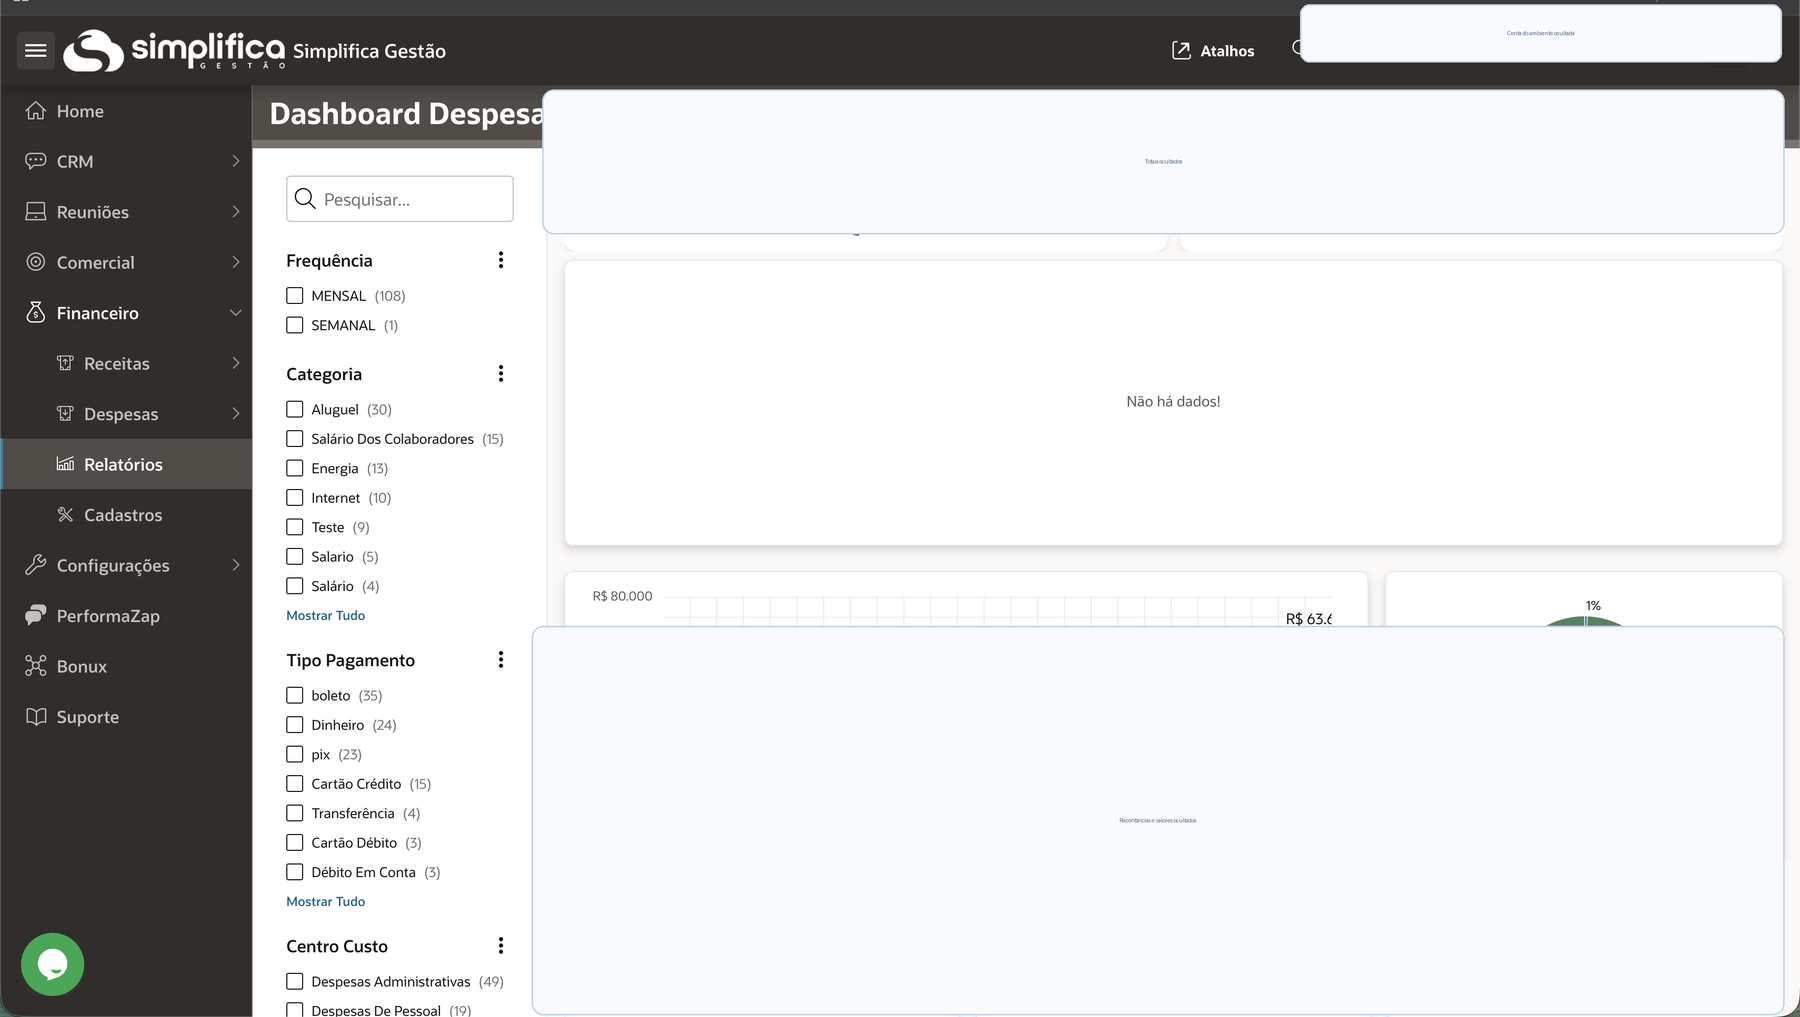Open Frequência filter options menu
Image resolution: width=1800 pixels, height=1017 pixels.
point(501,260)
